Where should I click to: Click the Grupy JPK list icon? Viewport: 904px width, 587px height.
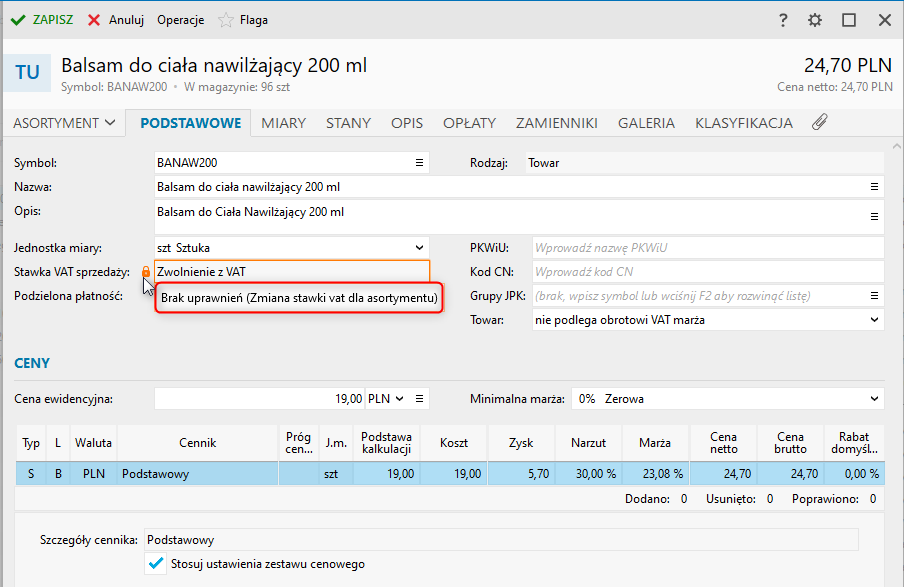coord(874,296)
